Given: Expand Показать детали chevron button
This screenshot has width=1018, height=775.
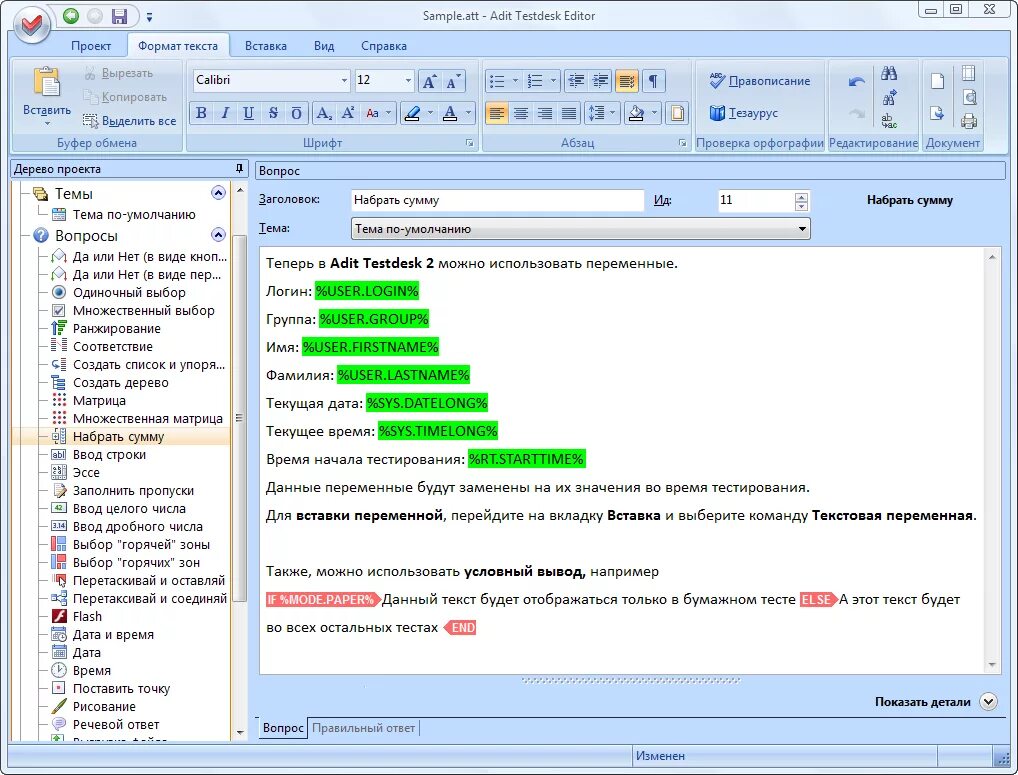Looking at the screenshot, I should tap(988, 702).
